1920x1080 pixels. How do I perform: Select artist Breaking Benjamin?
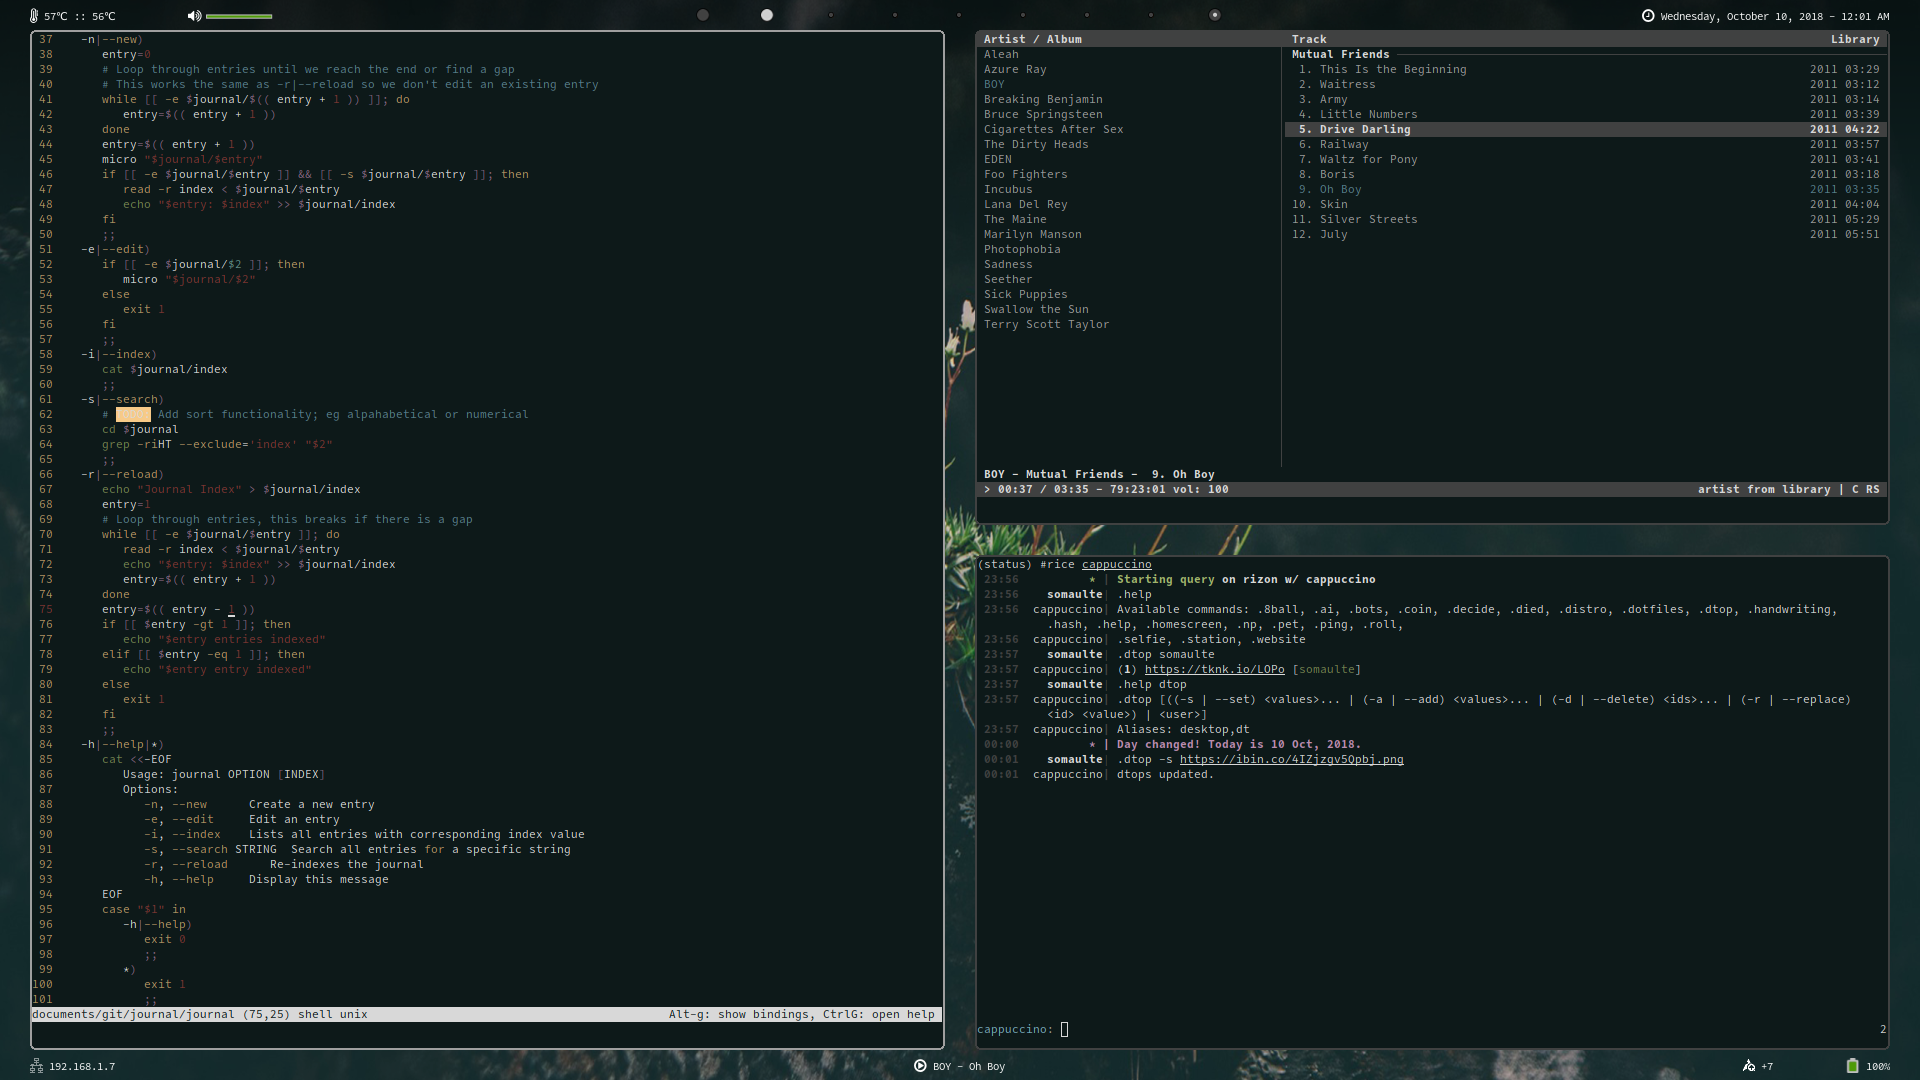click(x=1043, y=100)
